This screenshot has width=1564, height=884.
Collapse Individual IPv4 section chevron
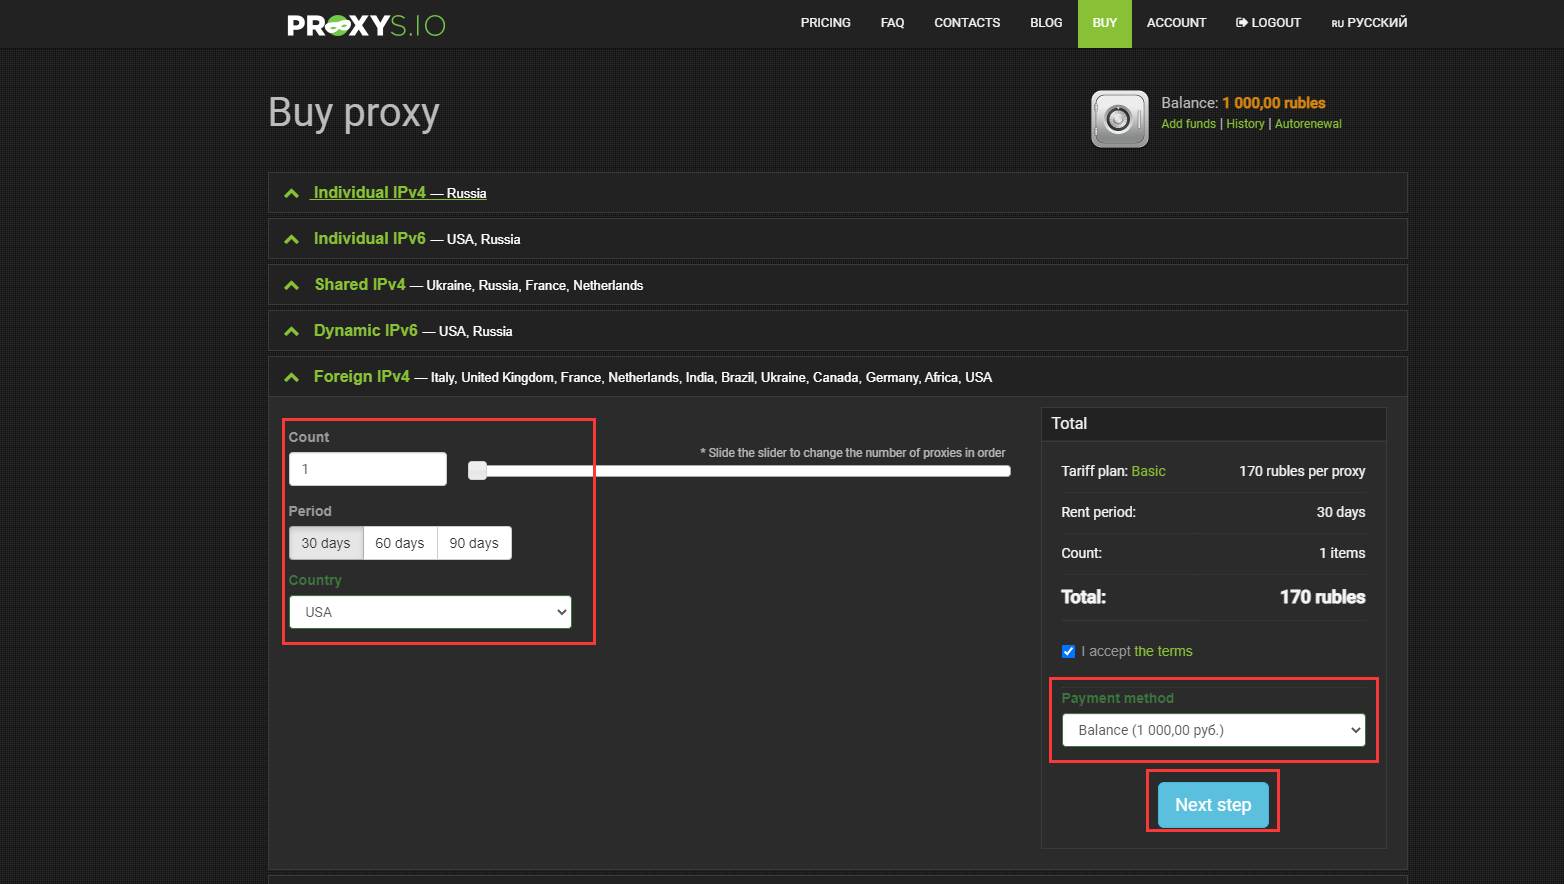[291, 193]
